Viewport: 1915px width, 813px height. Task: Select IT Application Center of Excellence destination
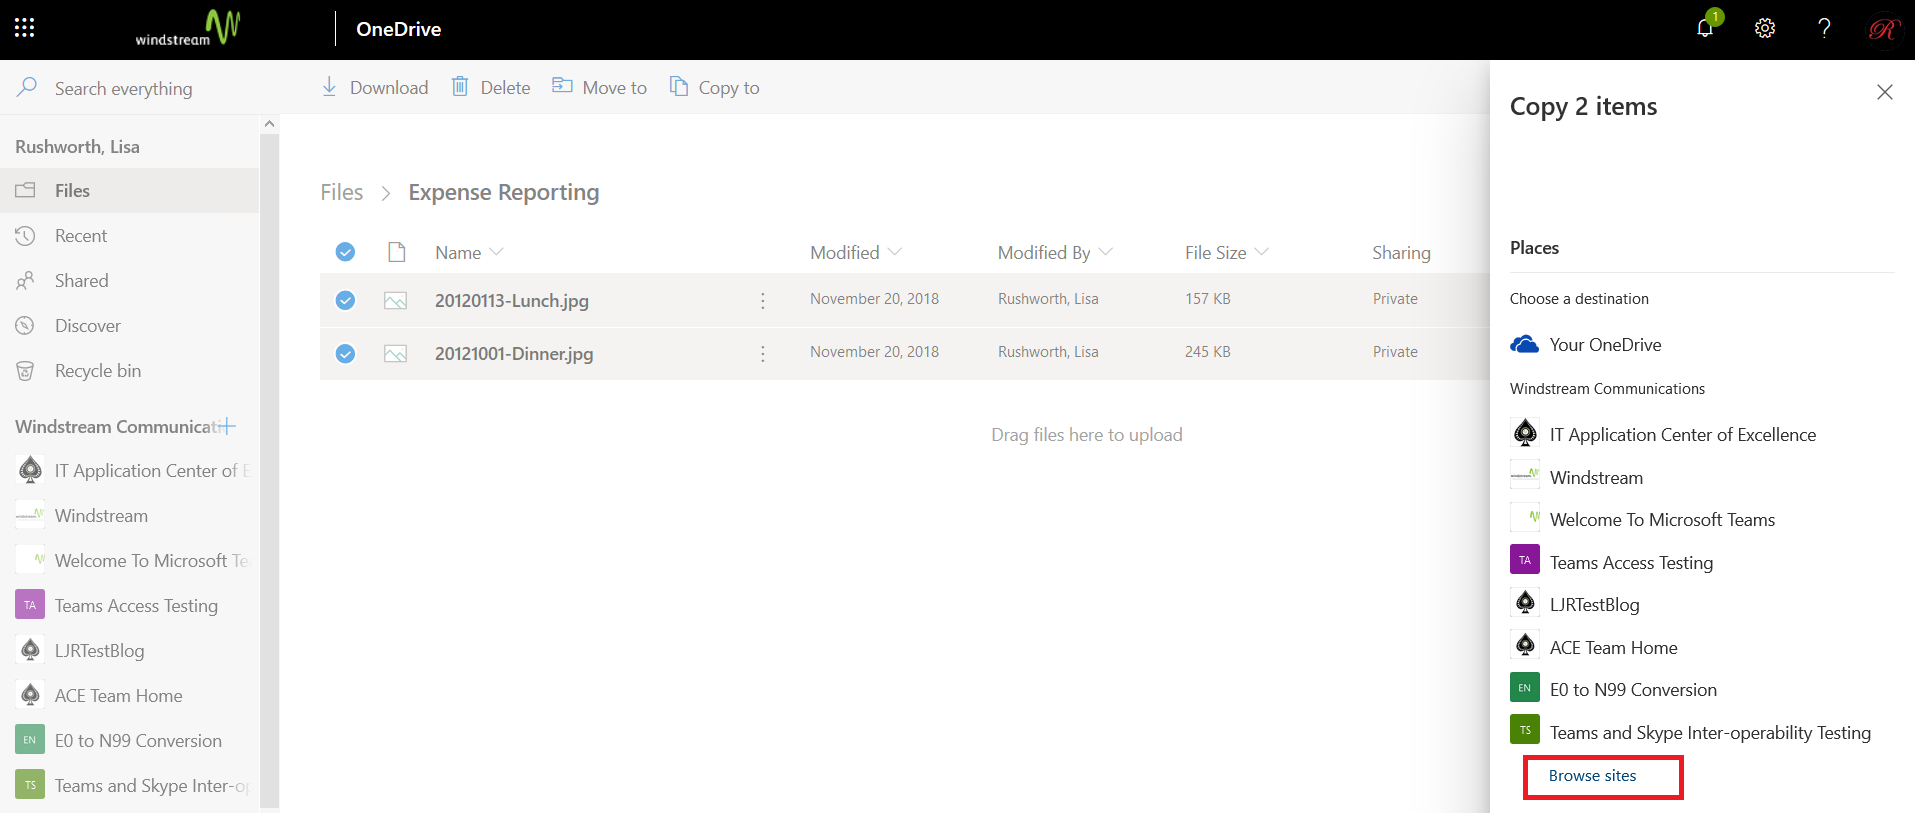[x=1663, y=434]
